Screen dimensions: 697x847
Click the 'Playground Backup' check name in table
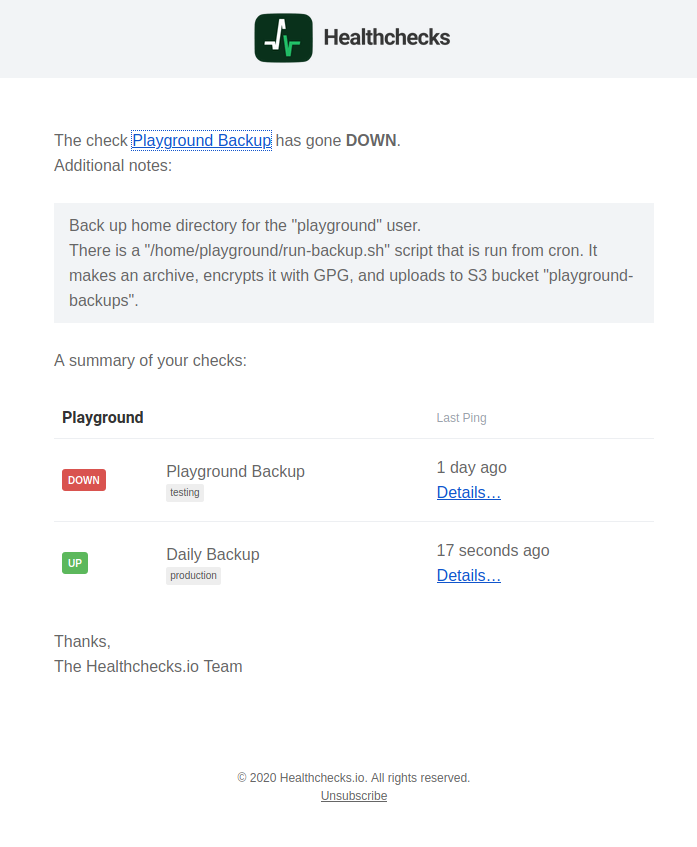coord(236,472)
